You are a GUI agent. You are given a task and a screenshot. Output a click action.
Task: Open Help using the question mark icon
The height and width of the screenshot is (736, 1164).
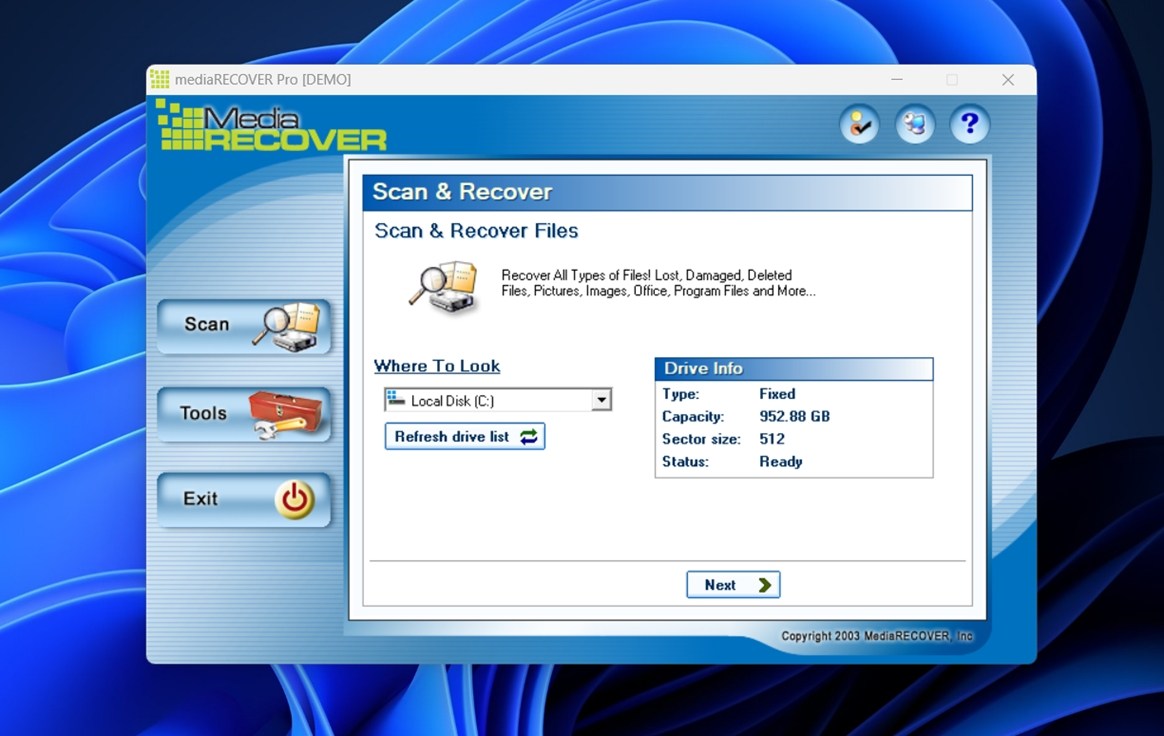pyautogui.click(x=969, y=124)
